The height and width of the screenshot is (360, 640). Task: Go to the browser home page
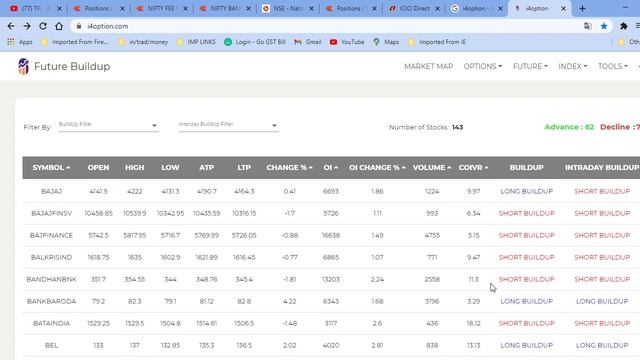[59, 26]
